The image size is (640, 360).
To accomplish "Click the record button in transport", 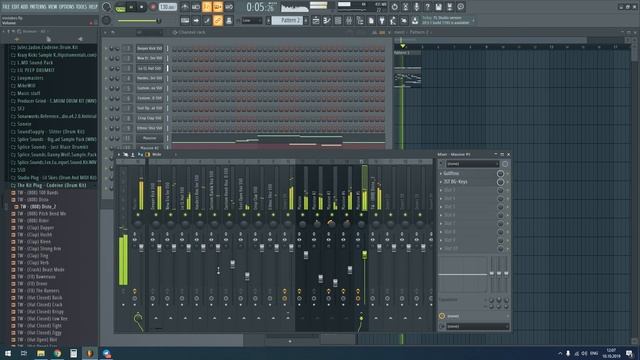I will pos(153,7).
